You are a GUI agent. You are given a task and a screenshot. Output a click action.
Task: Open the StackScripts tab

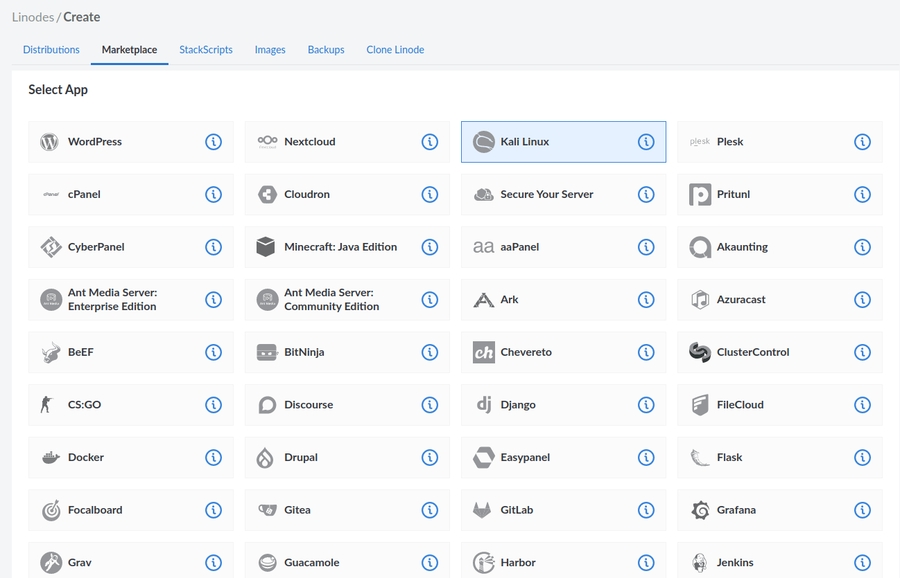pyautogui.click(x=206, y=49)
